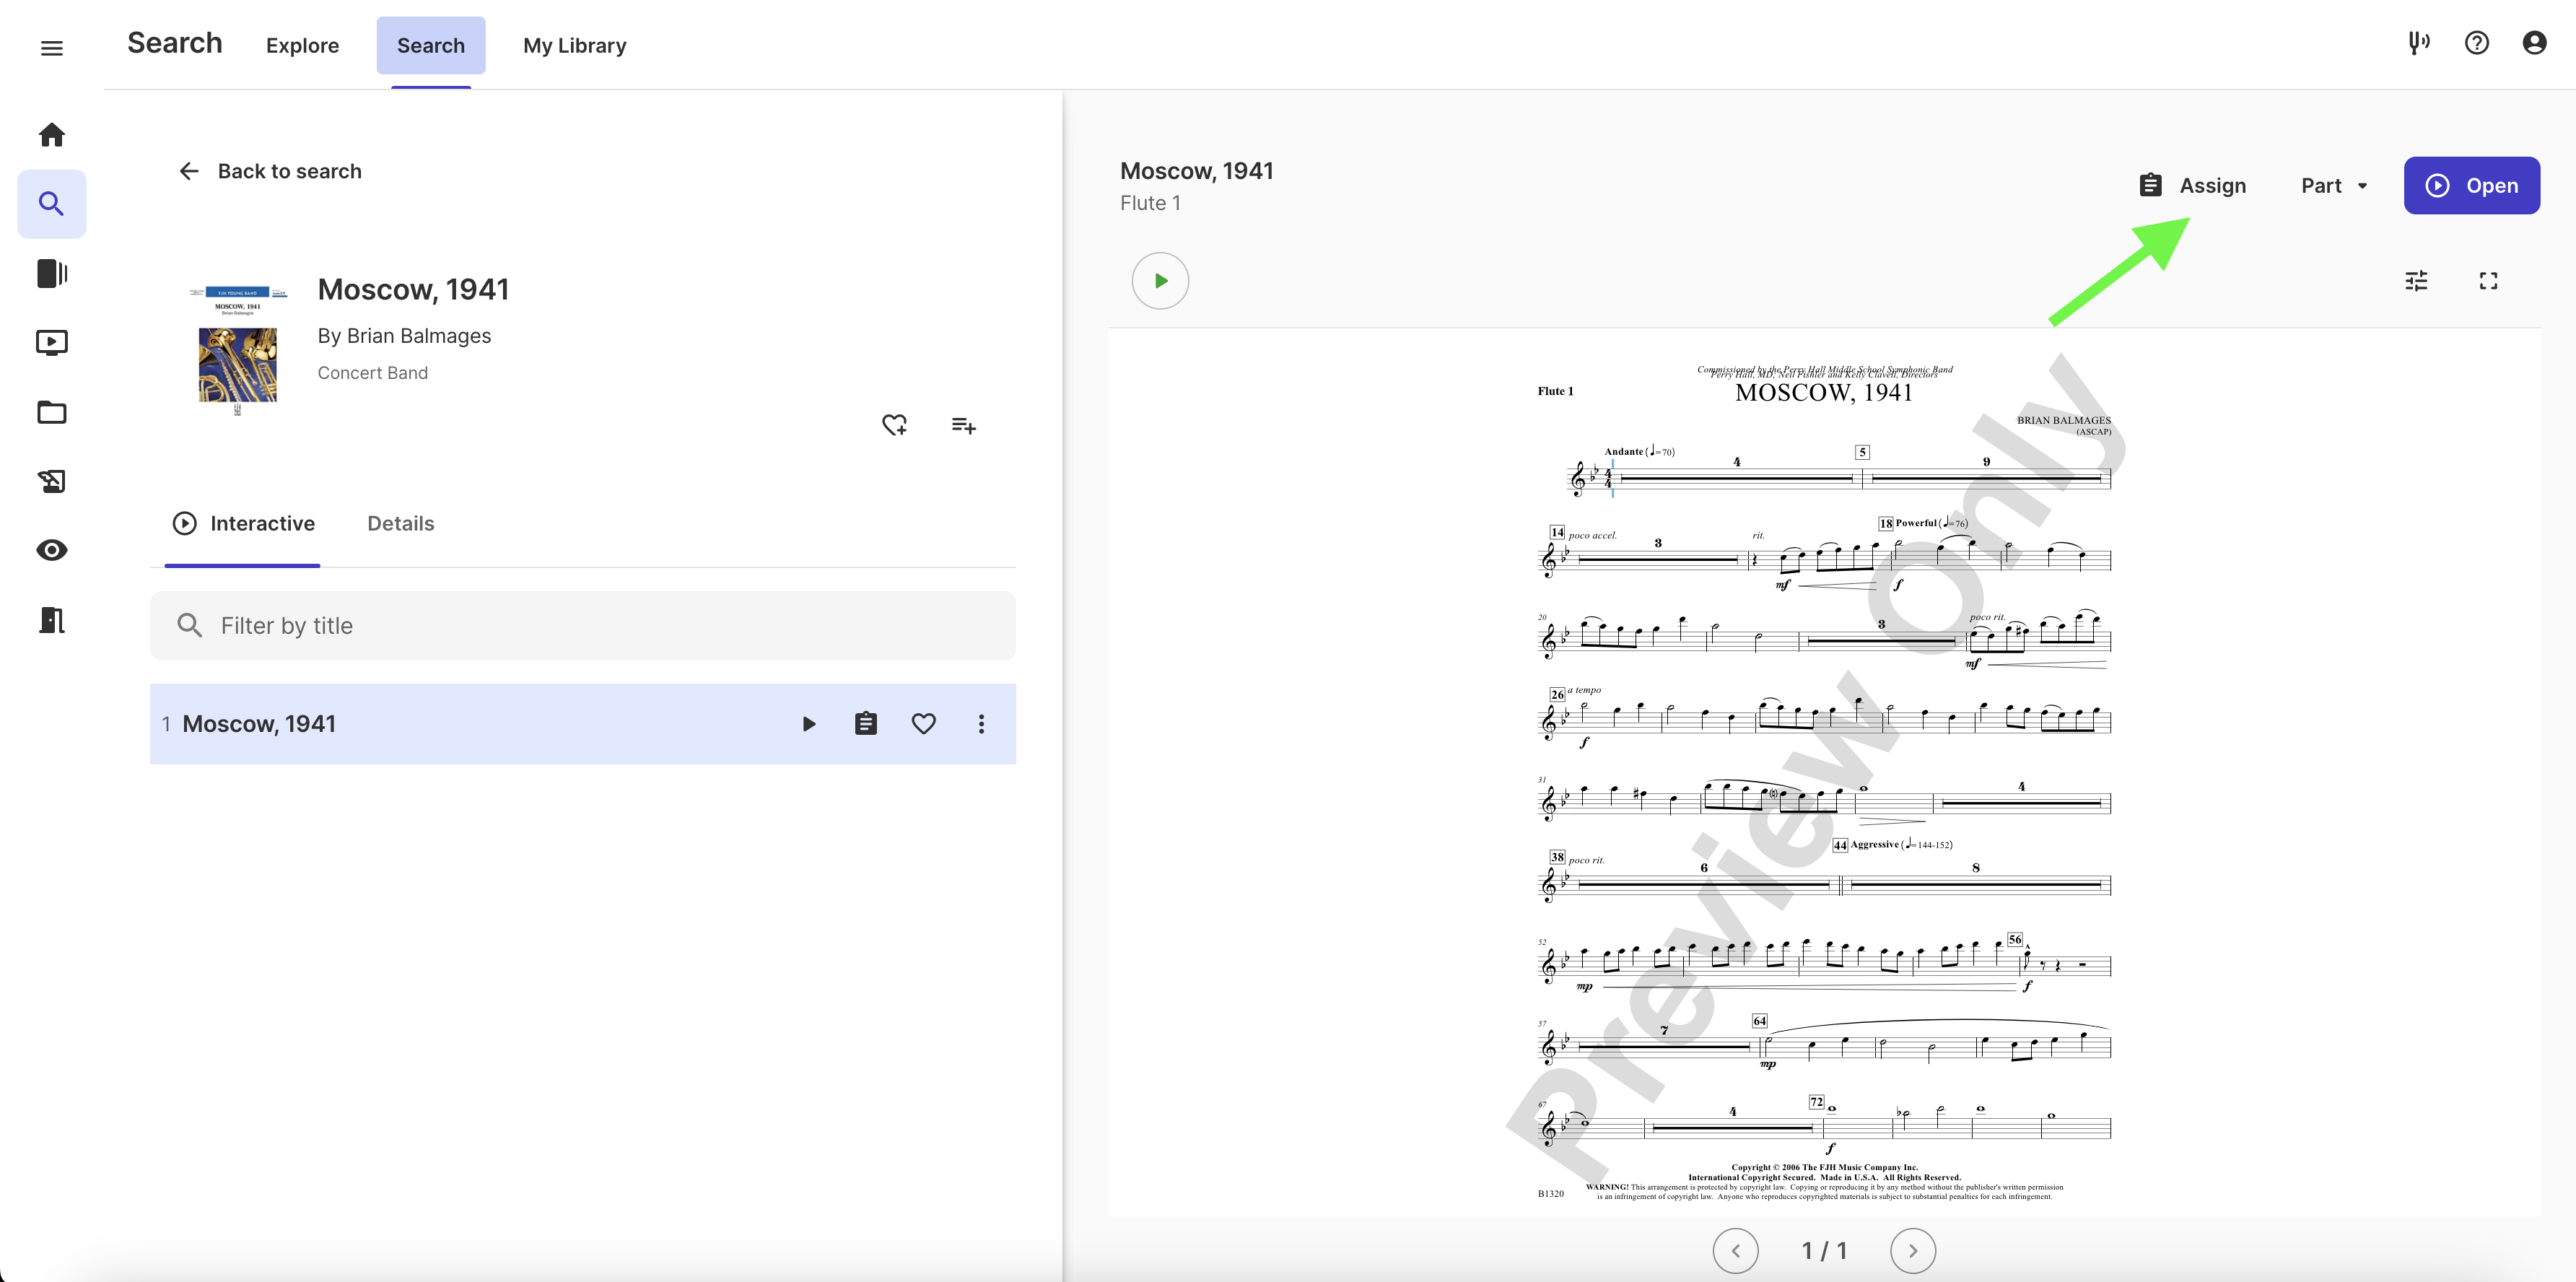Click the exit door icon at sidebar bottom

coord(51,620)
